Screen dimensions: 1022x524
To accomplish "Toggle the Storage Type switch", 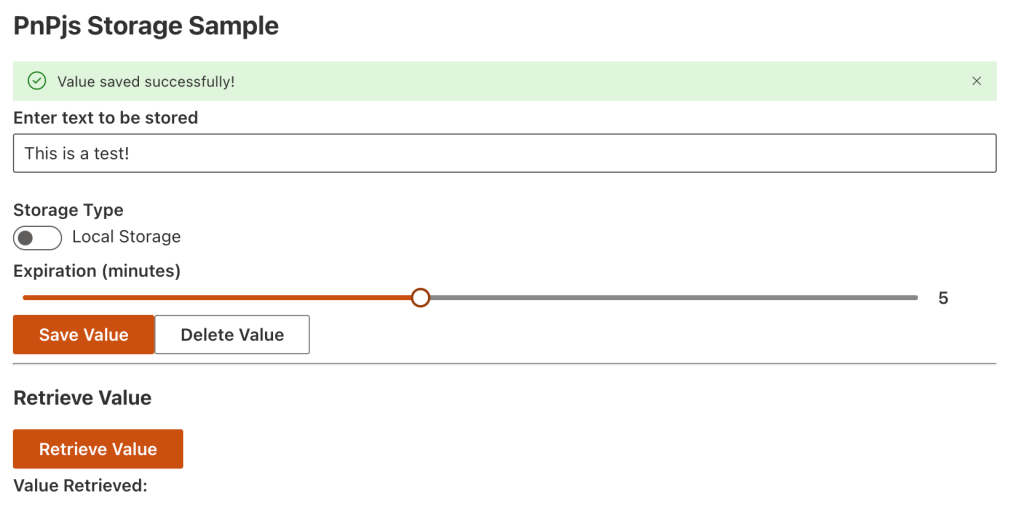I will tap(37, 238).
